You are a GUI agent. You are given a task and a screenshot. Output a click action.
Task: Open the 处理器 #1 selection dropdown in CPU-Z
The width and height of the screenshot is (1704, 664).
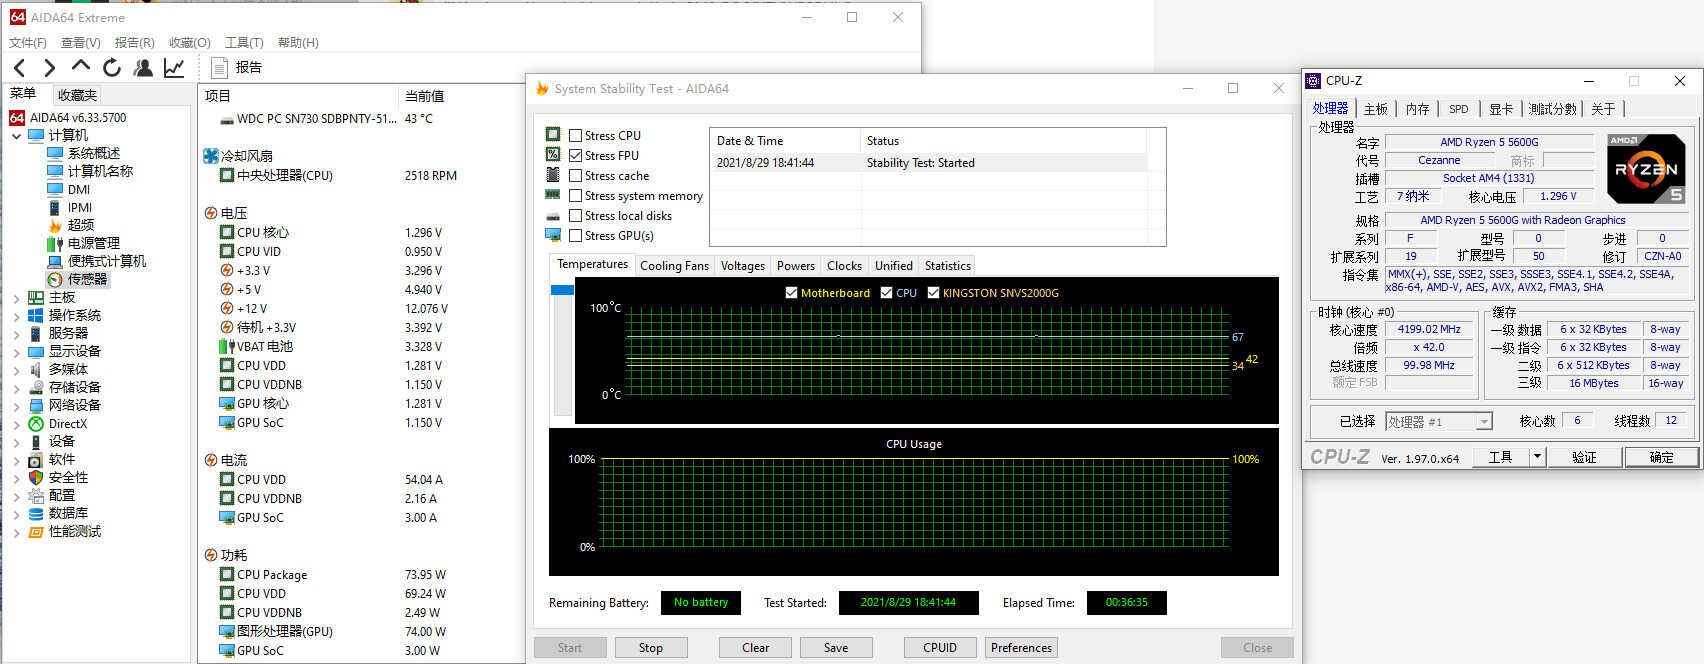point(1439,422)
